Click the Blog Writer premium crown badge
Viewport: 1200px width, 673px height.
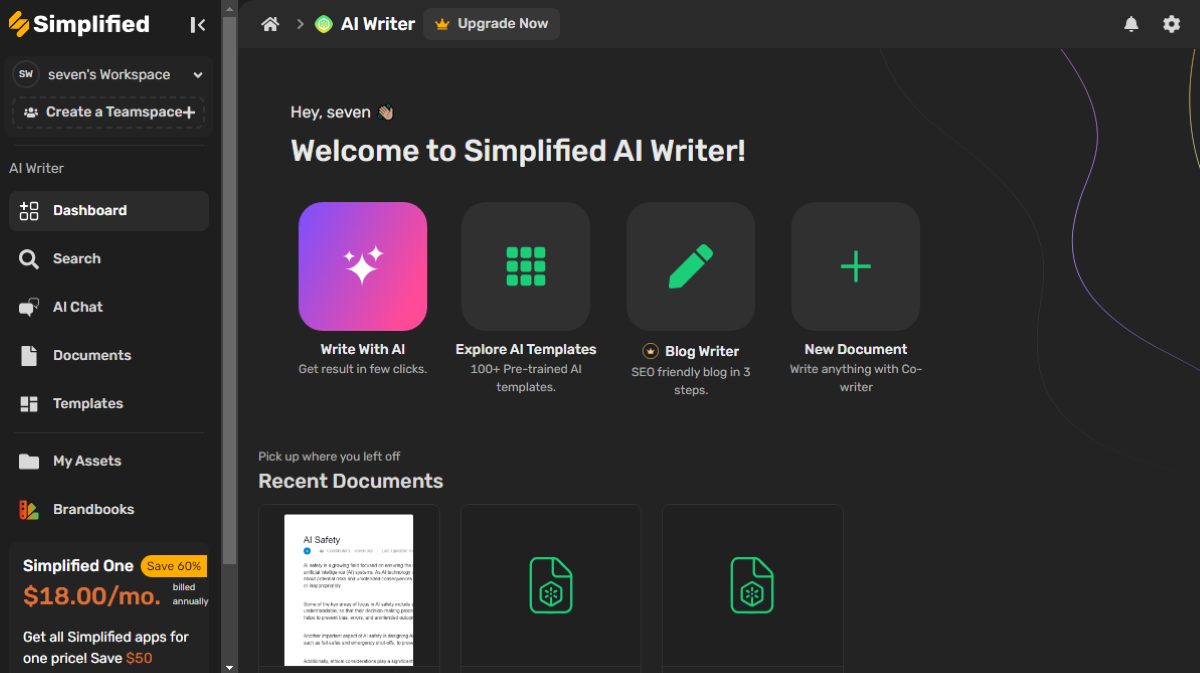tap(651, 351)
